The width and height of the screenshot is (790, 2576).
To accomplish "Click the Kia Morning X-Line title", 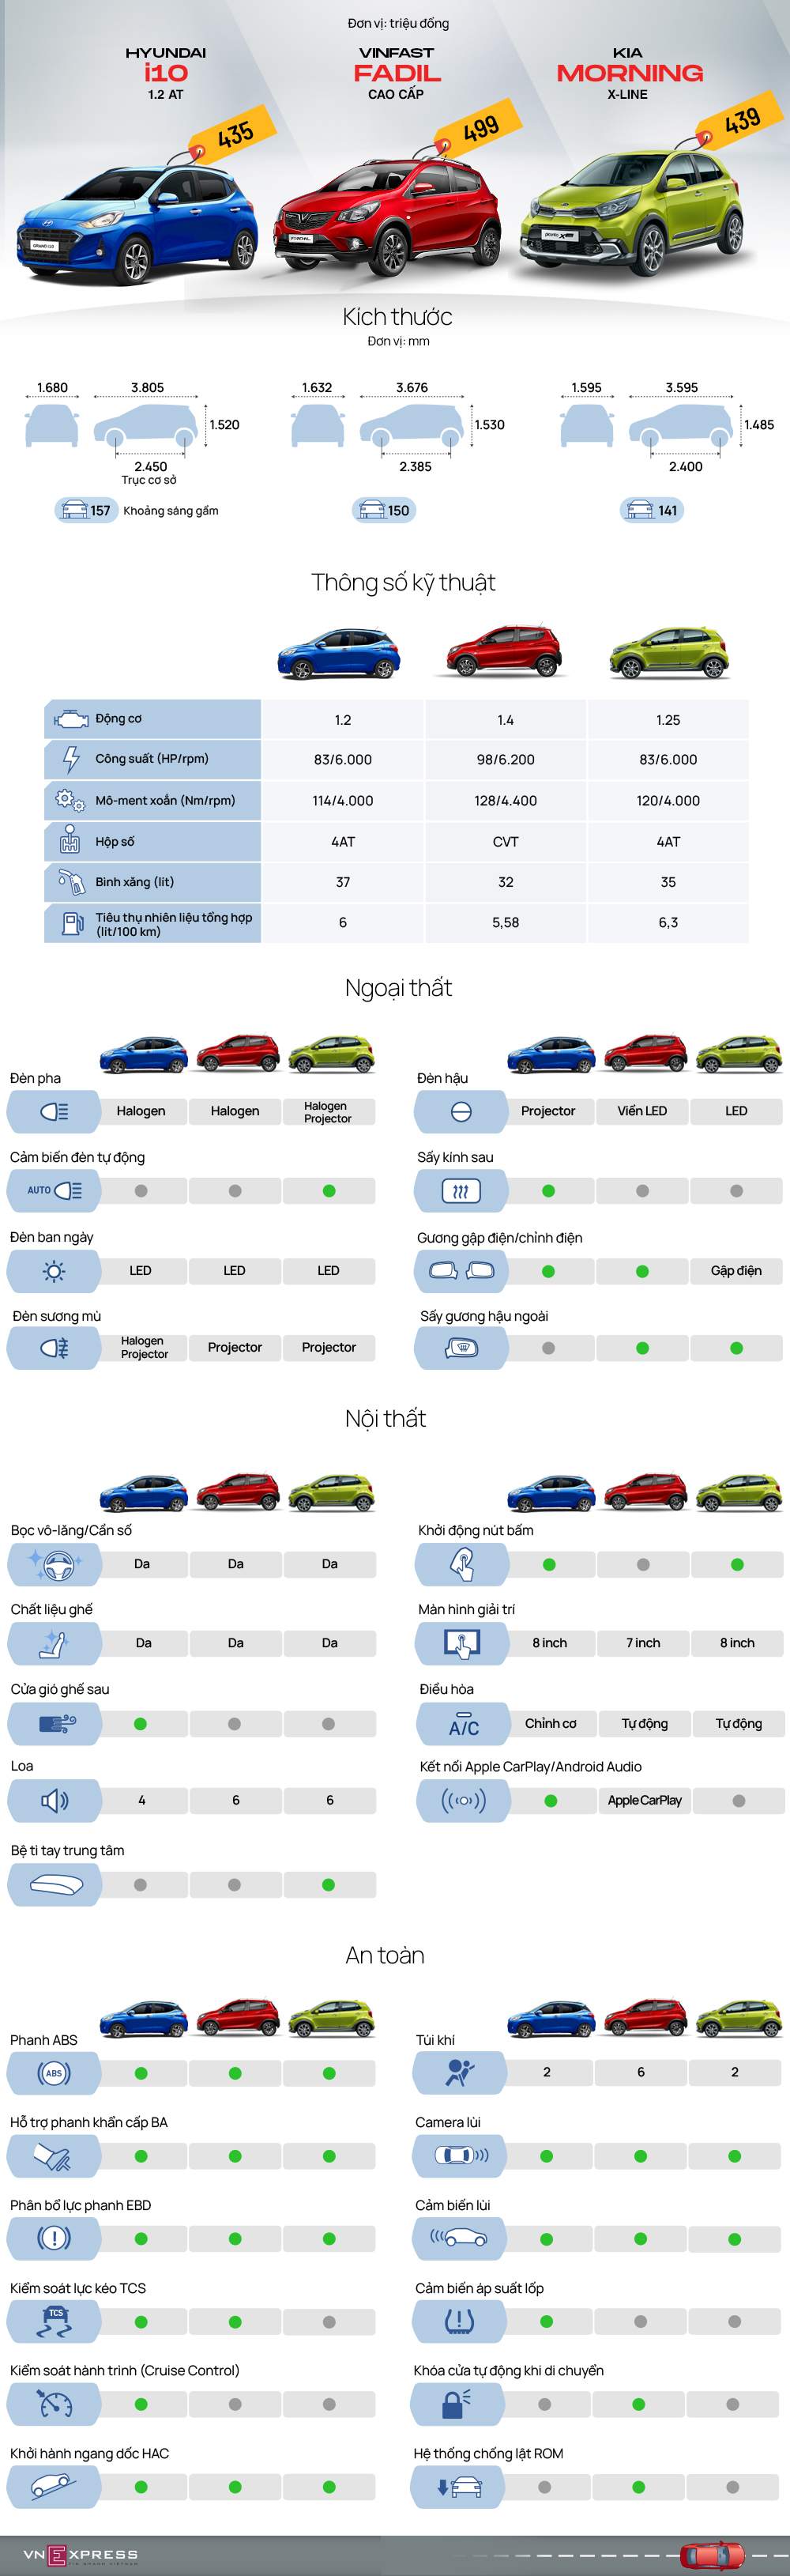I will pyautogui.click(x=629, y=73).
